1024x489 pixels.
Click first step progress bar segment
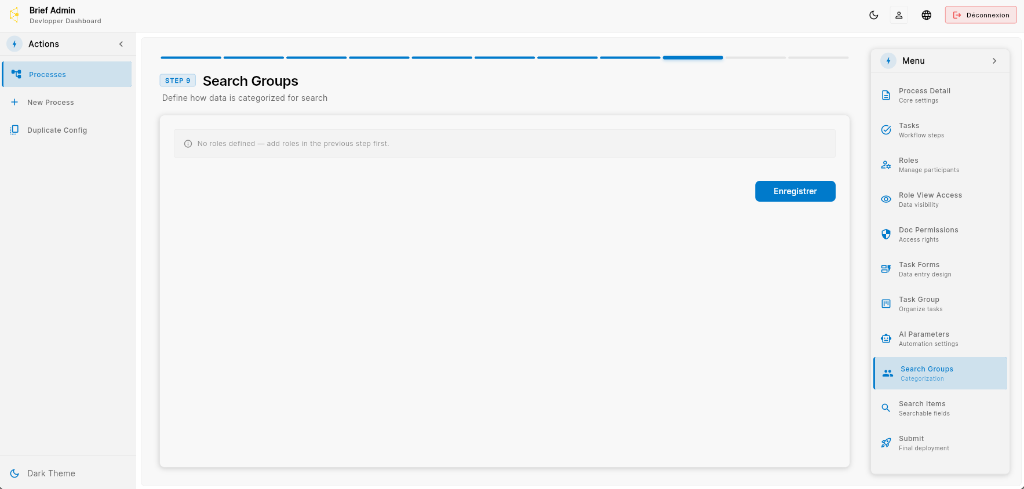pos(191,57)
